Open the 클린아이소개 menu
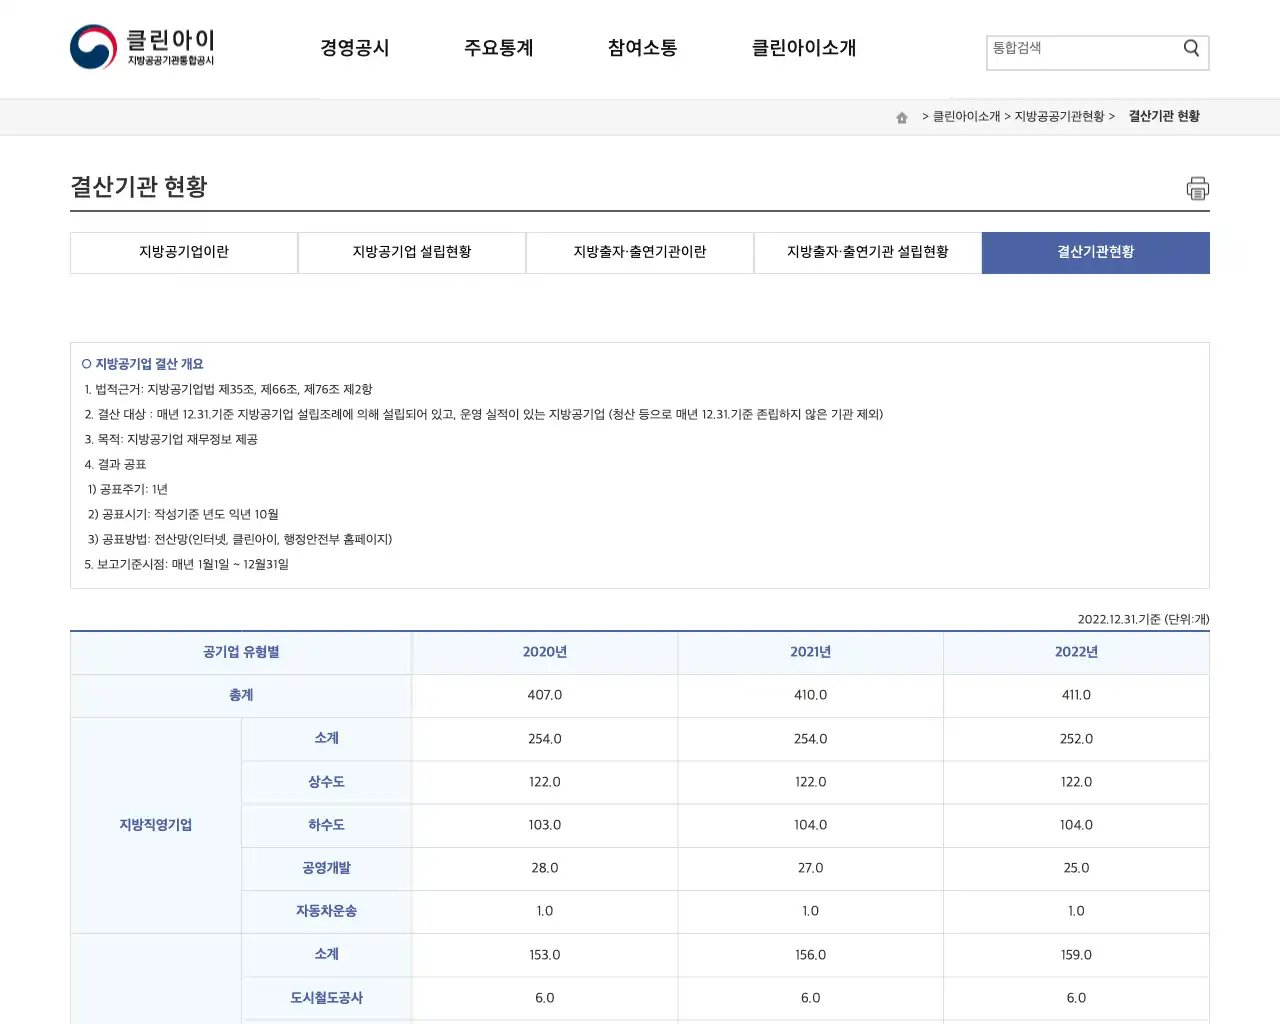 pyautogui.click(x=803, y=48)
